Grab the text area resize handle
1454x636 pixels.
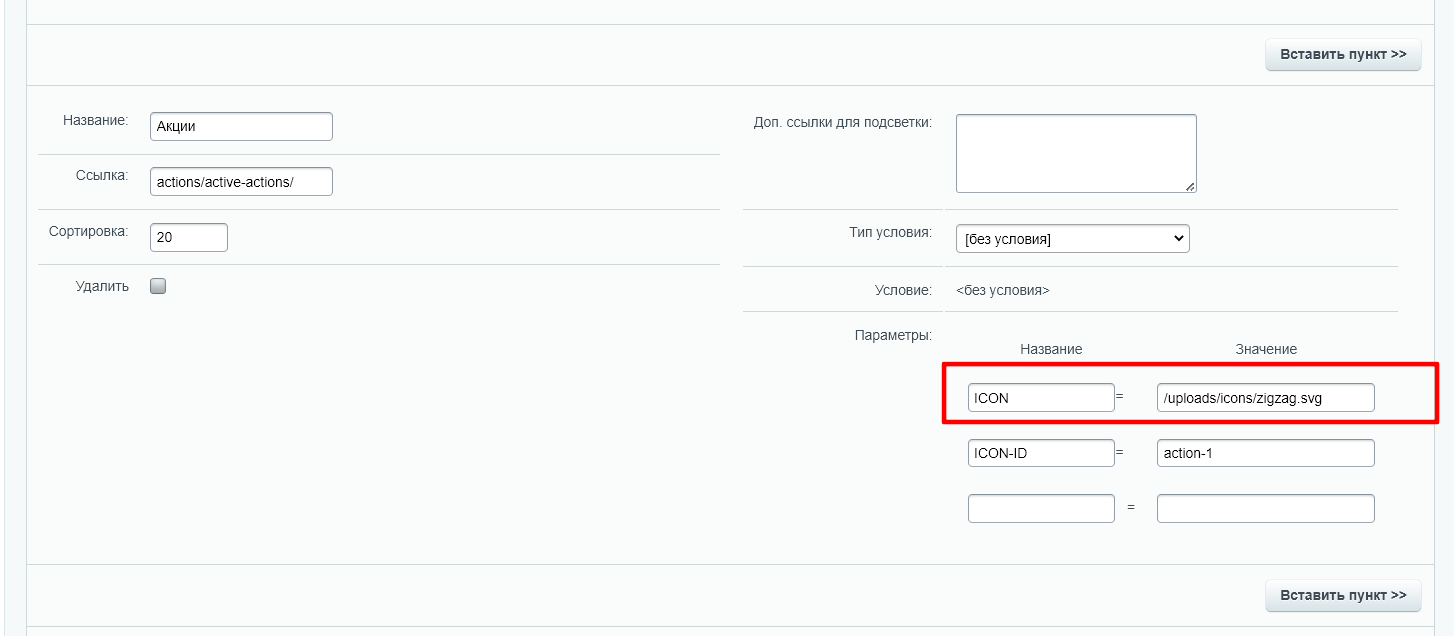[x=1190, y=186]
